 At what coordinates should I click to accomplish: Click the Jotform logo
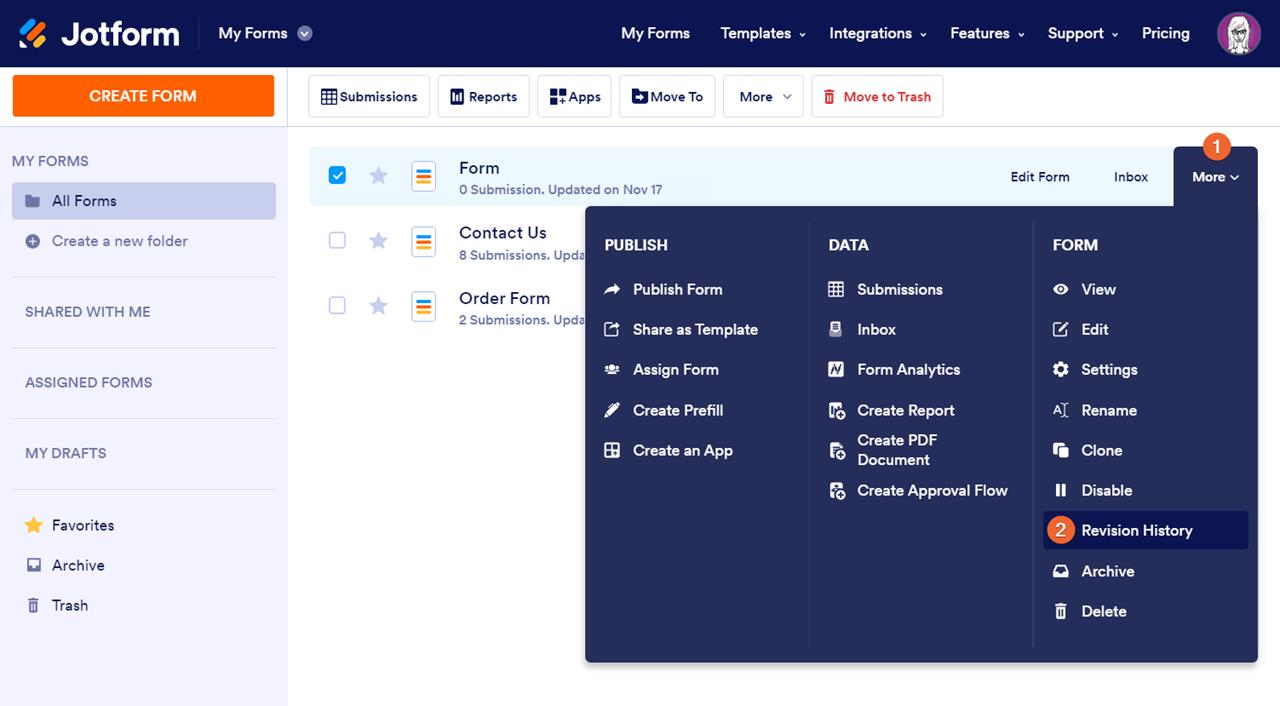99,33
